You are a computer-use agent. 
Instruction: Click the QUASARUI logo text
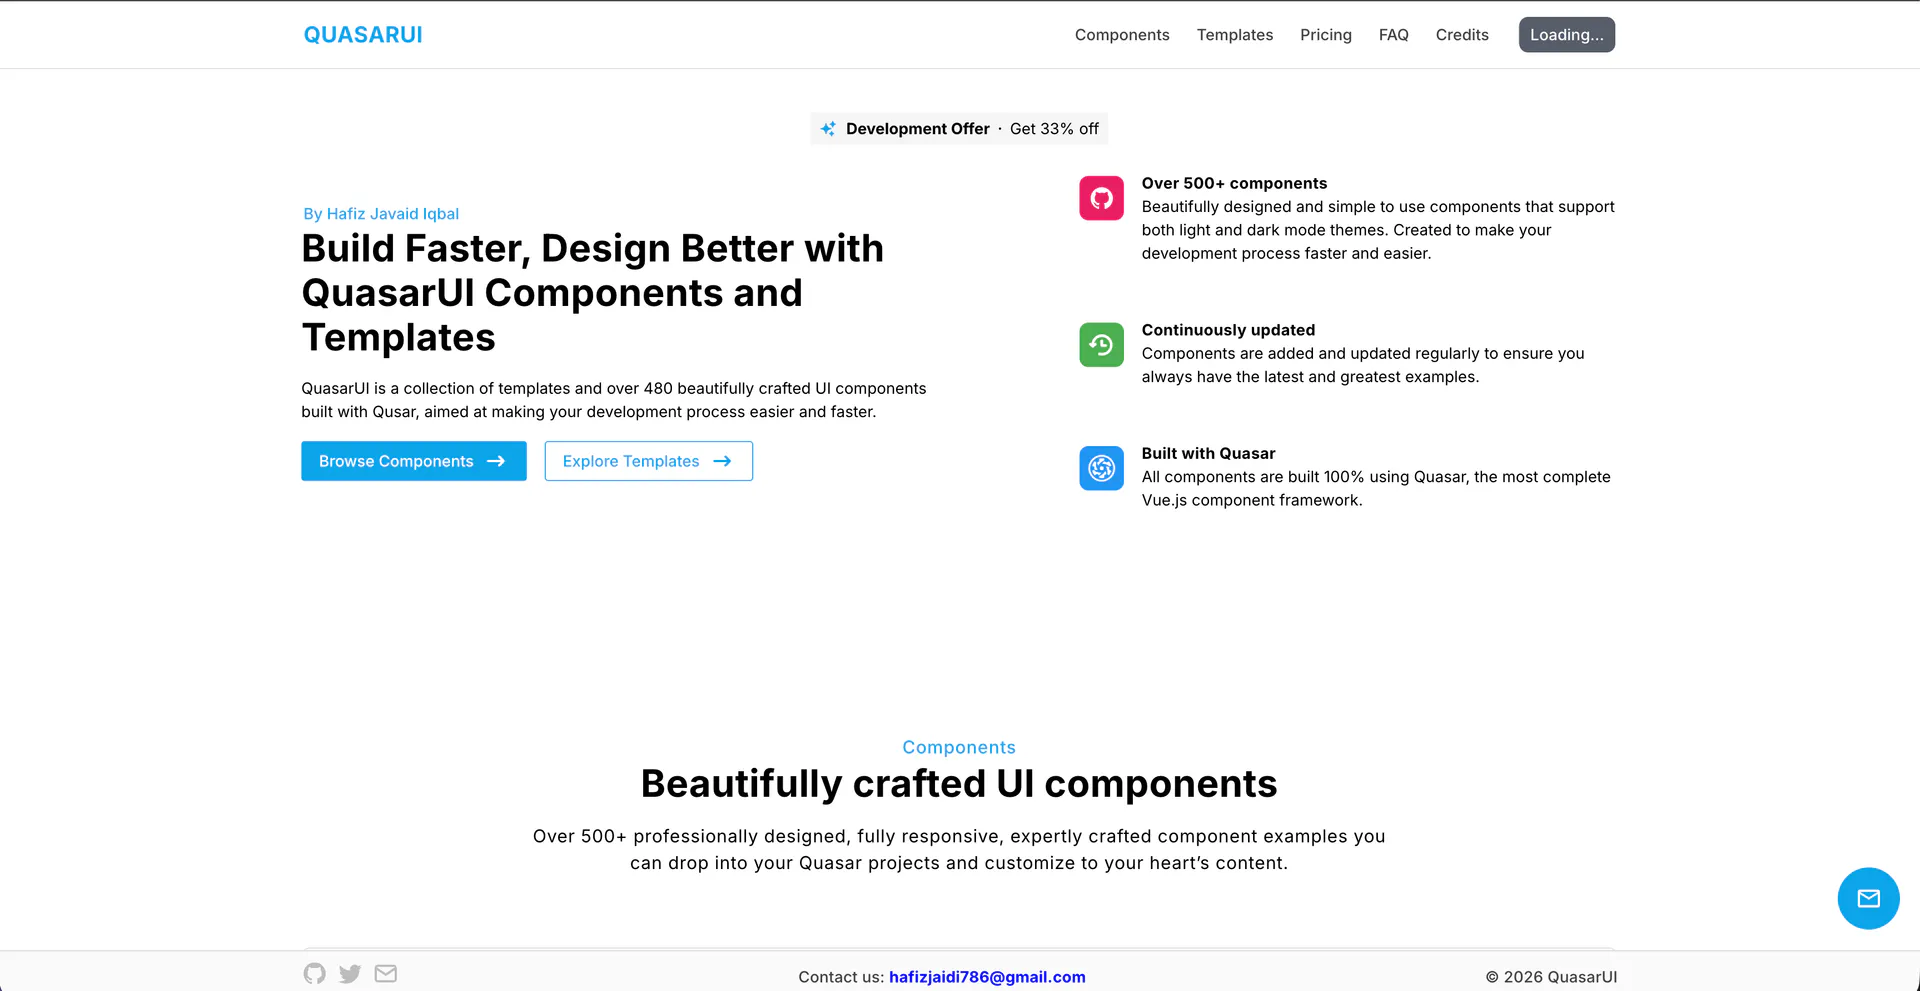(363, 35)
